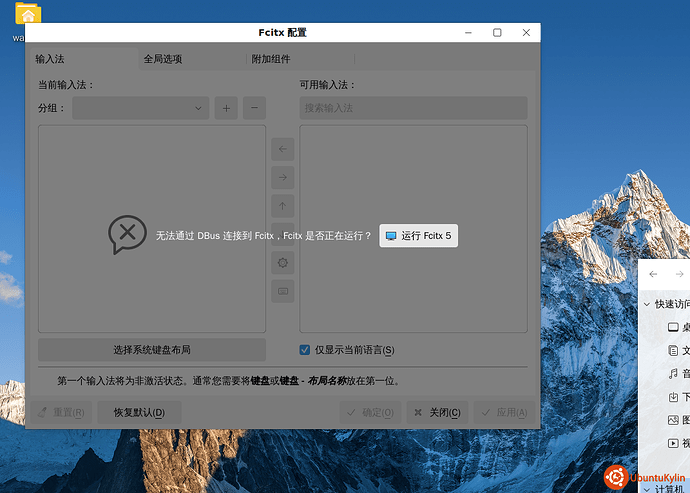Viewport: 690px width, 493px height.
Task: Expand the 分组 dropdown
Action: click(140, 108)
